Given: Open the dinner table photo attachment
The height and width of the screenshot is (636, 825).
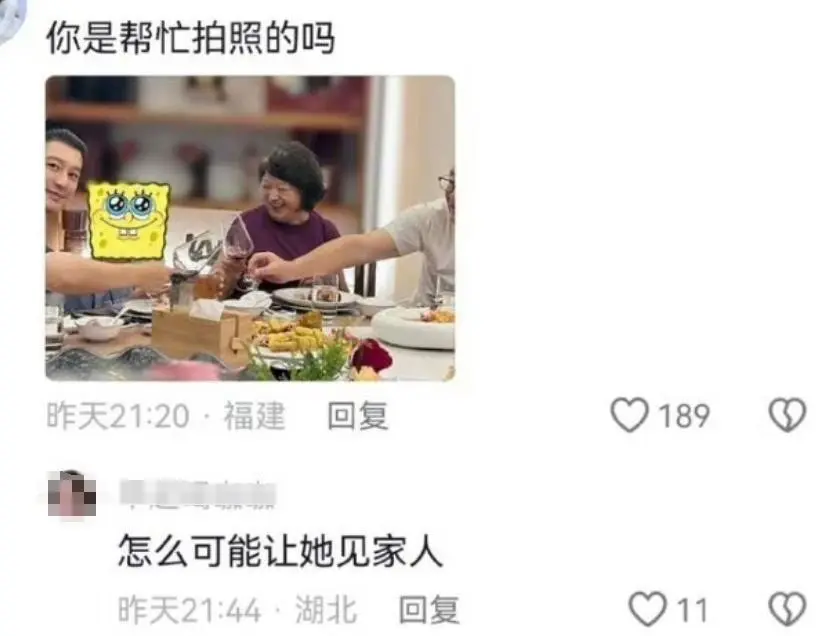Looking at the screenshot, I should (x=250, y=228).
